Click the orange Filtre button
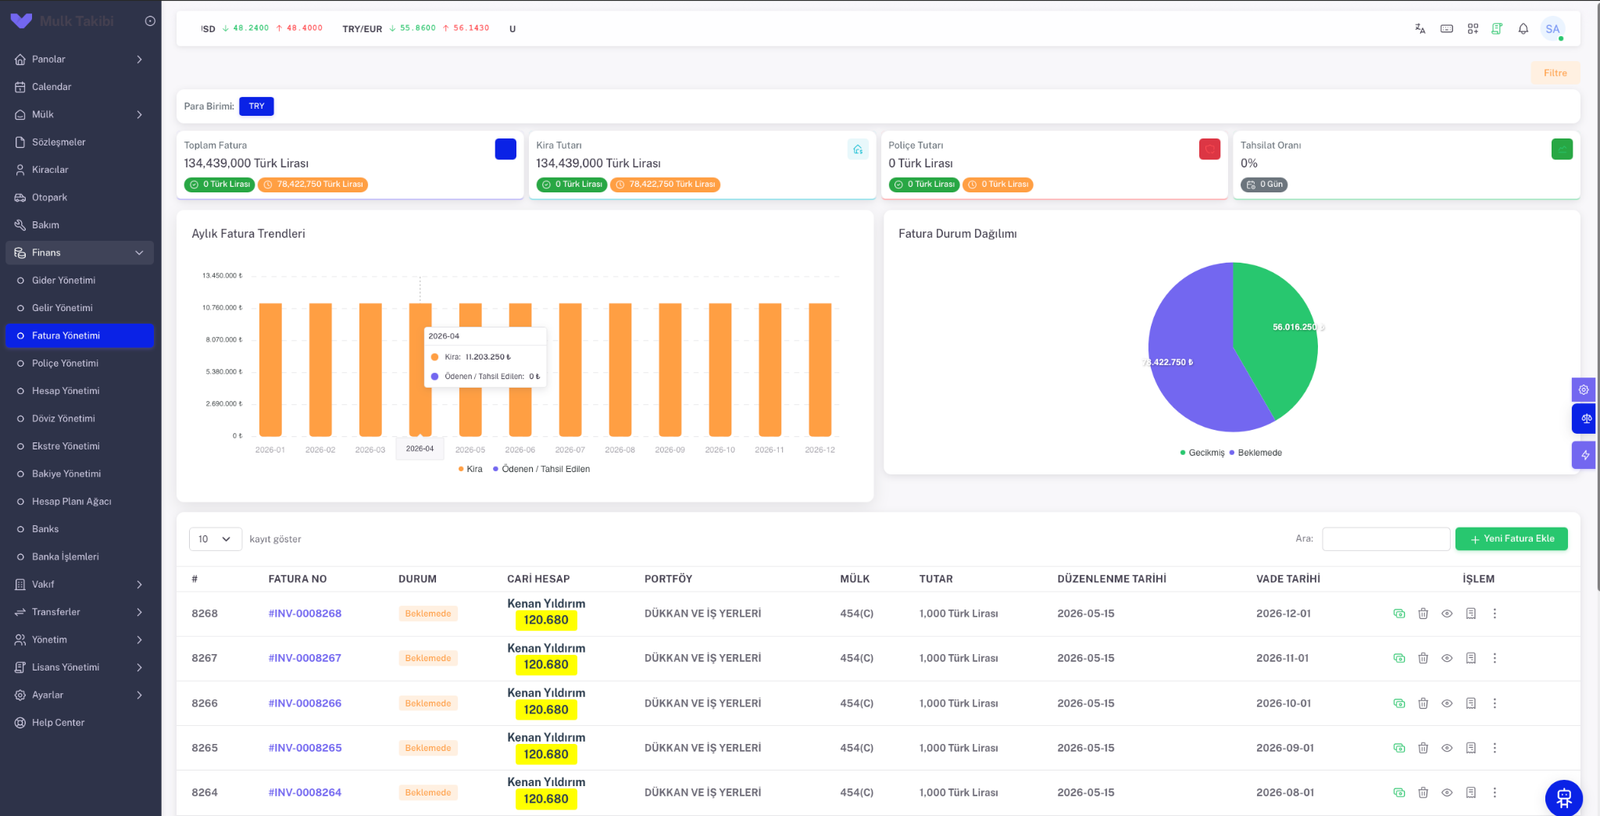The width and height of the screenshot is (1600, 816). coord(1555,73)
